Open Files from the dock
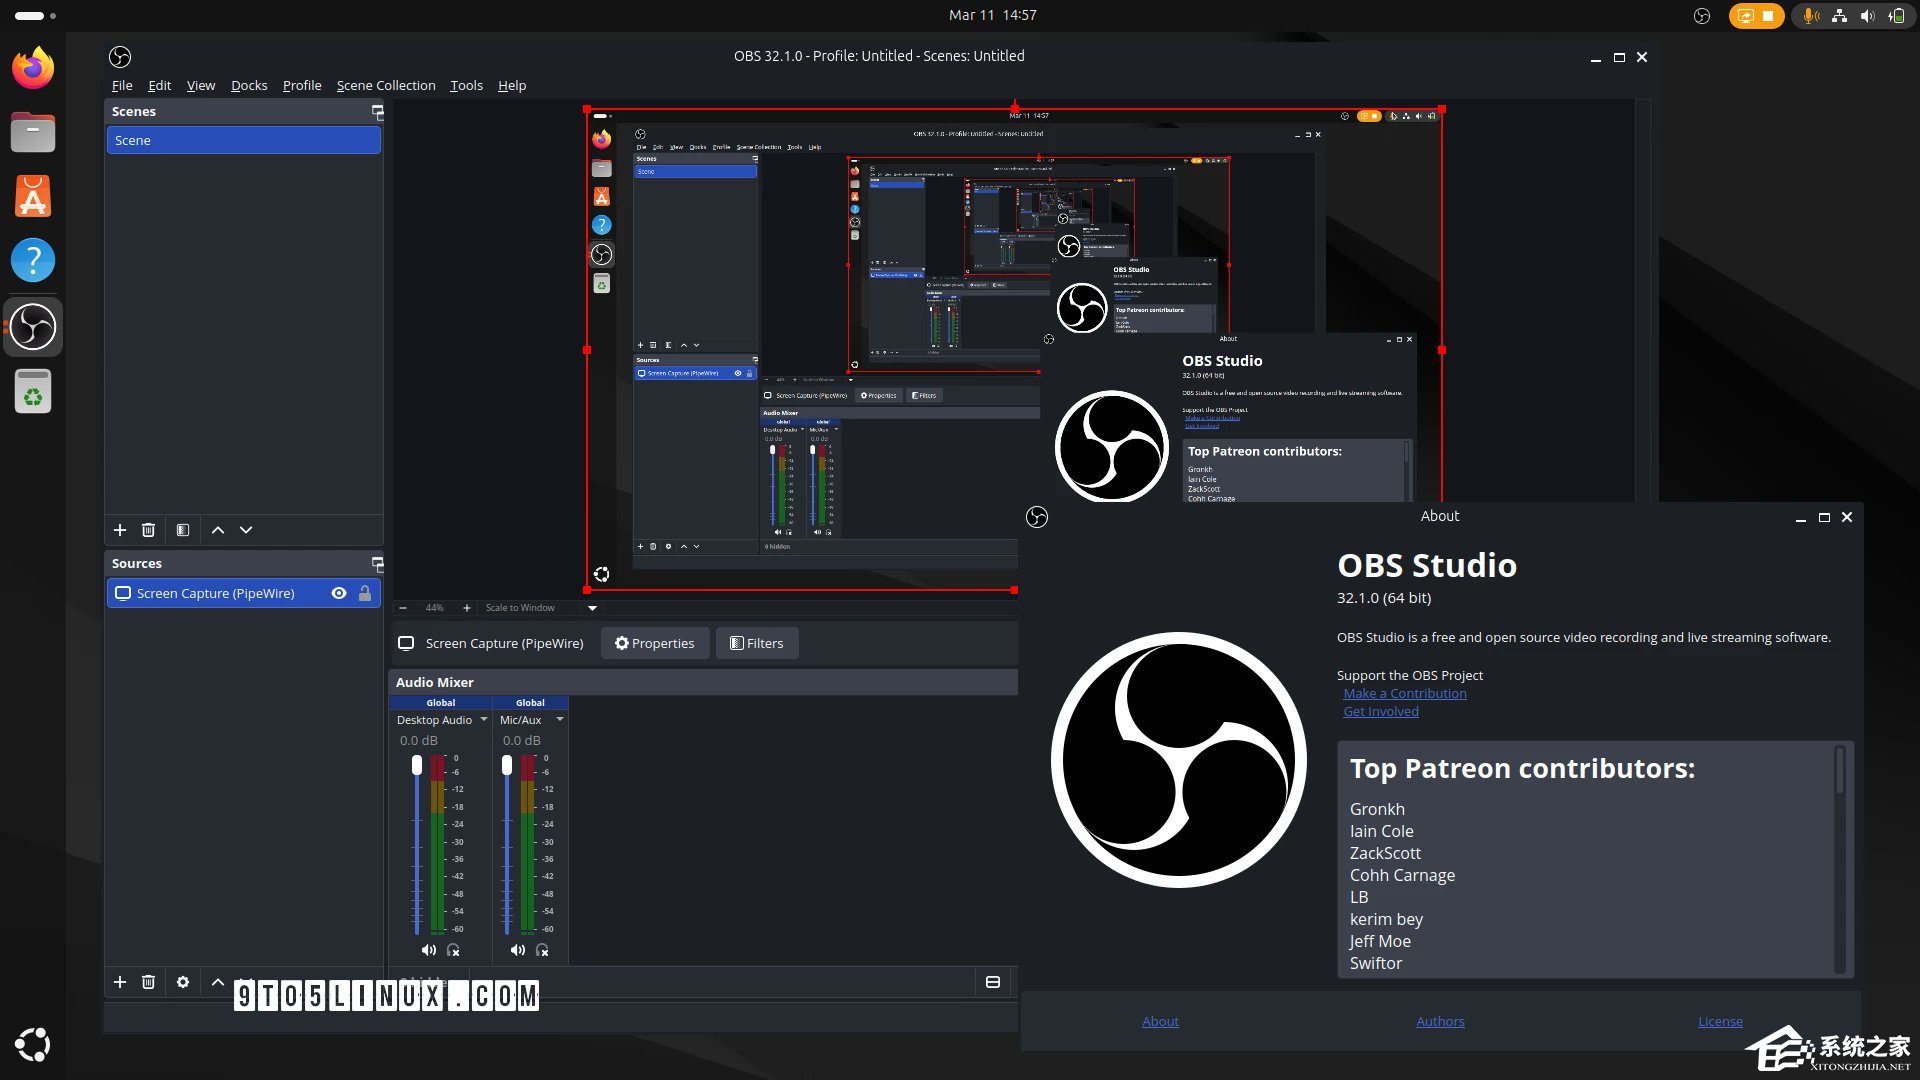Image resolution: width=1920 pixels, height=1080 pixels. point(33,132)
